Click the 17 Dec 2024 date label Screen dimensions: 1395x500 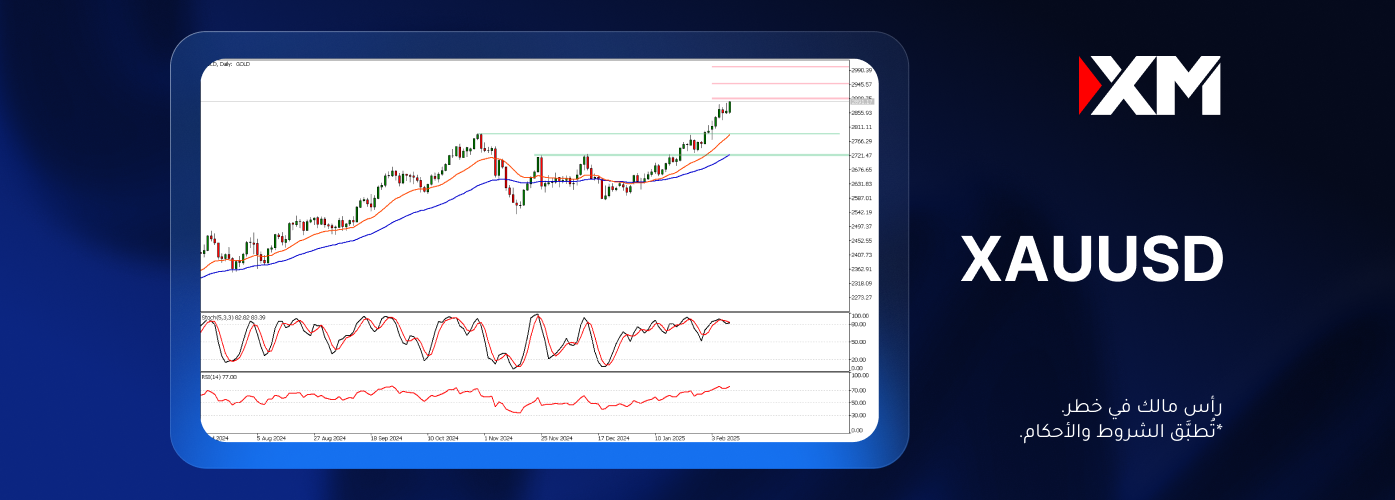click(x=614, y=437)
